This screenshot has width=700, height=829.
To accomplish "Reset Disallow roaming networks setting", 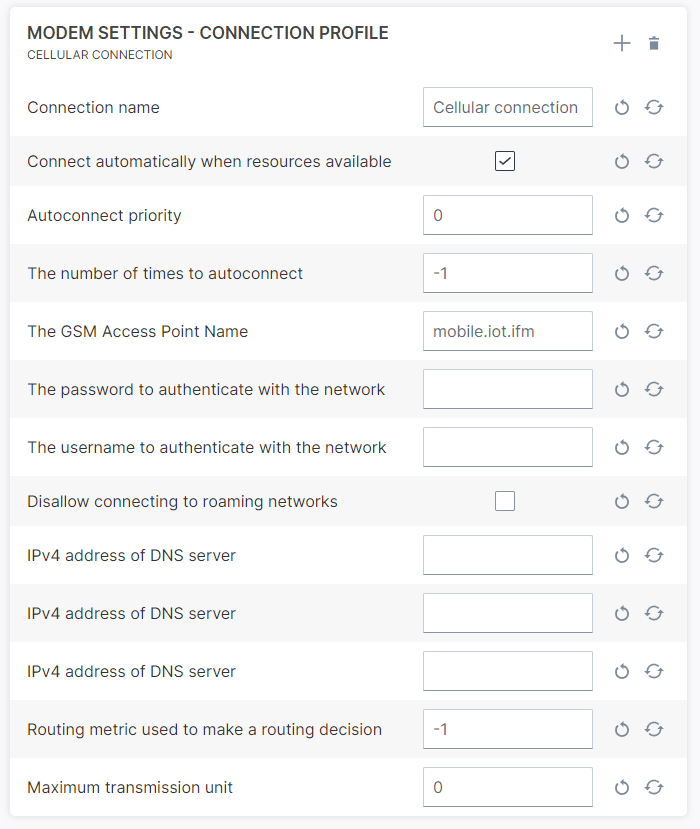I will tap(622, 501).
